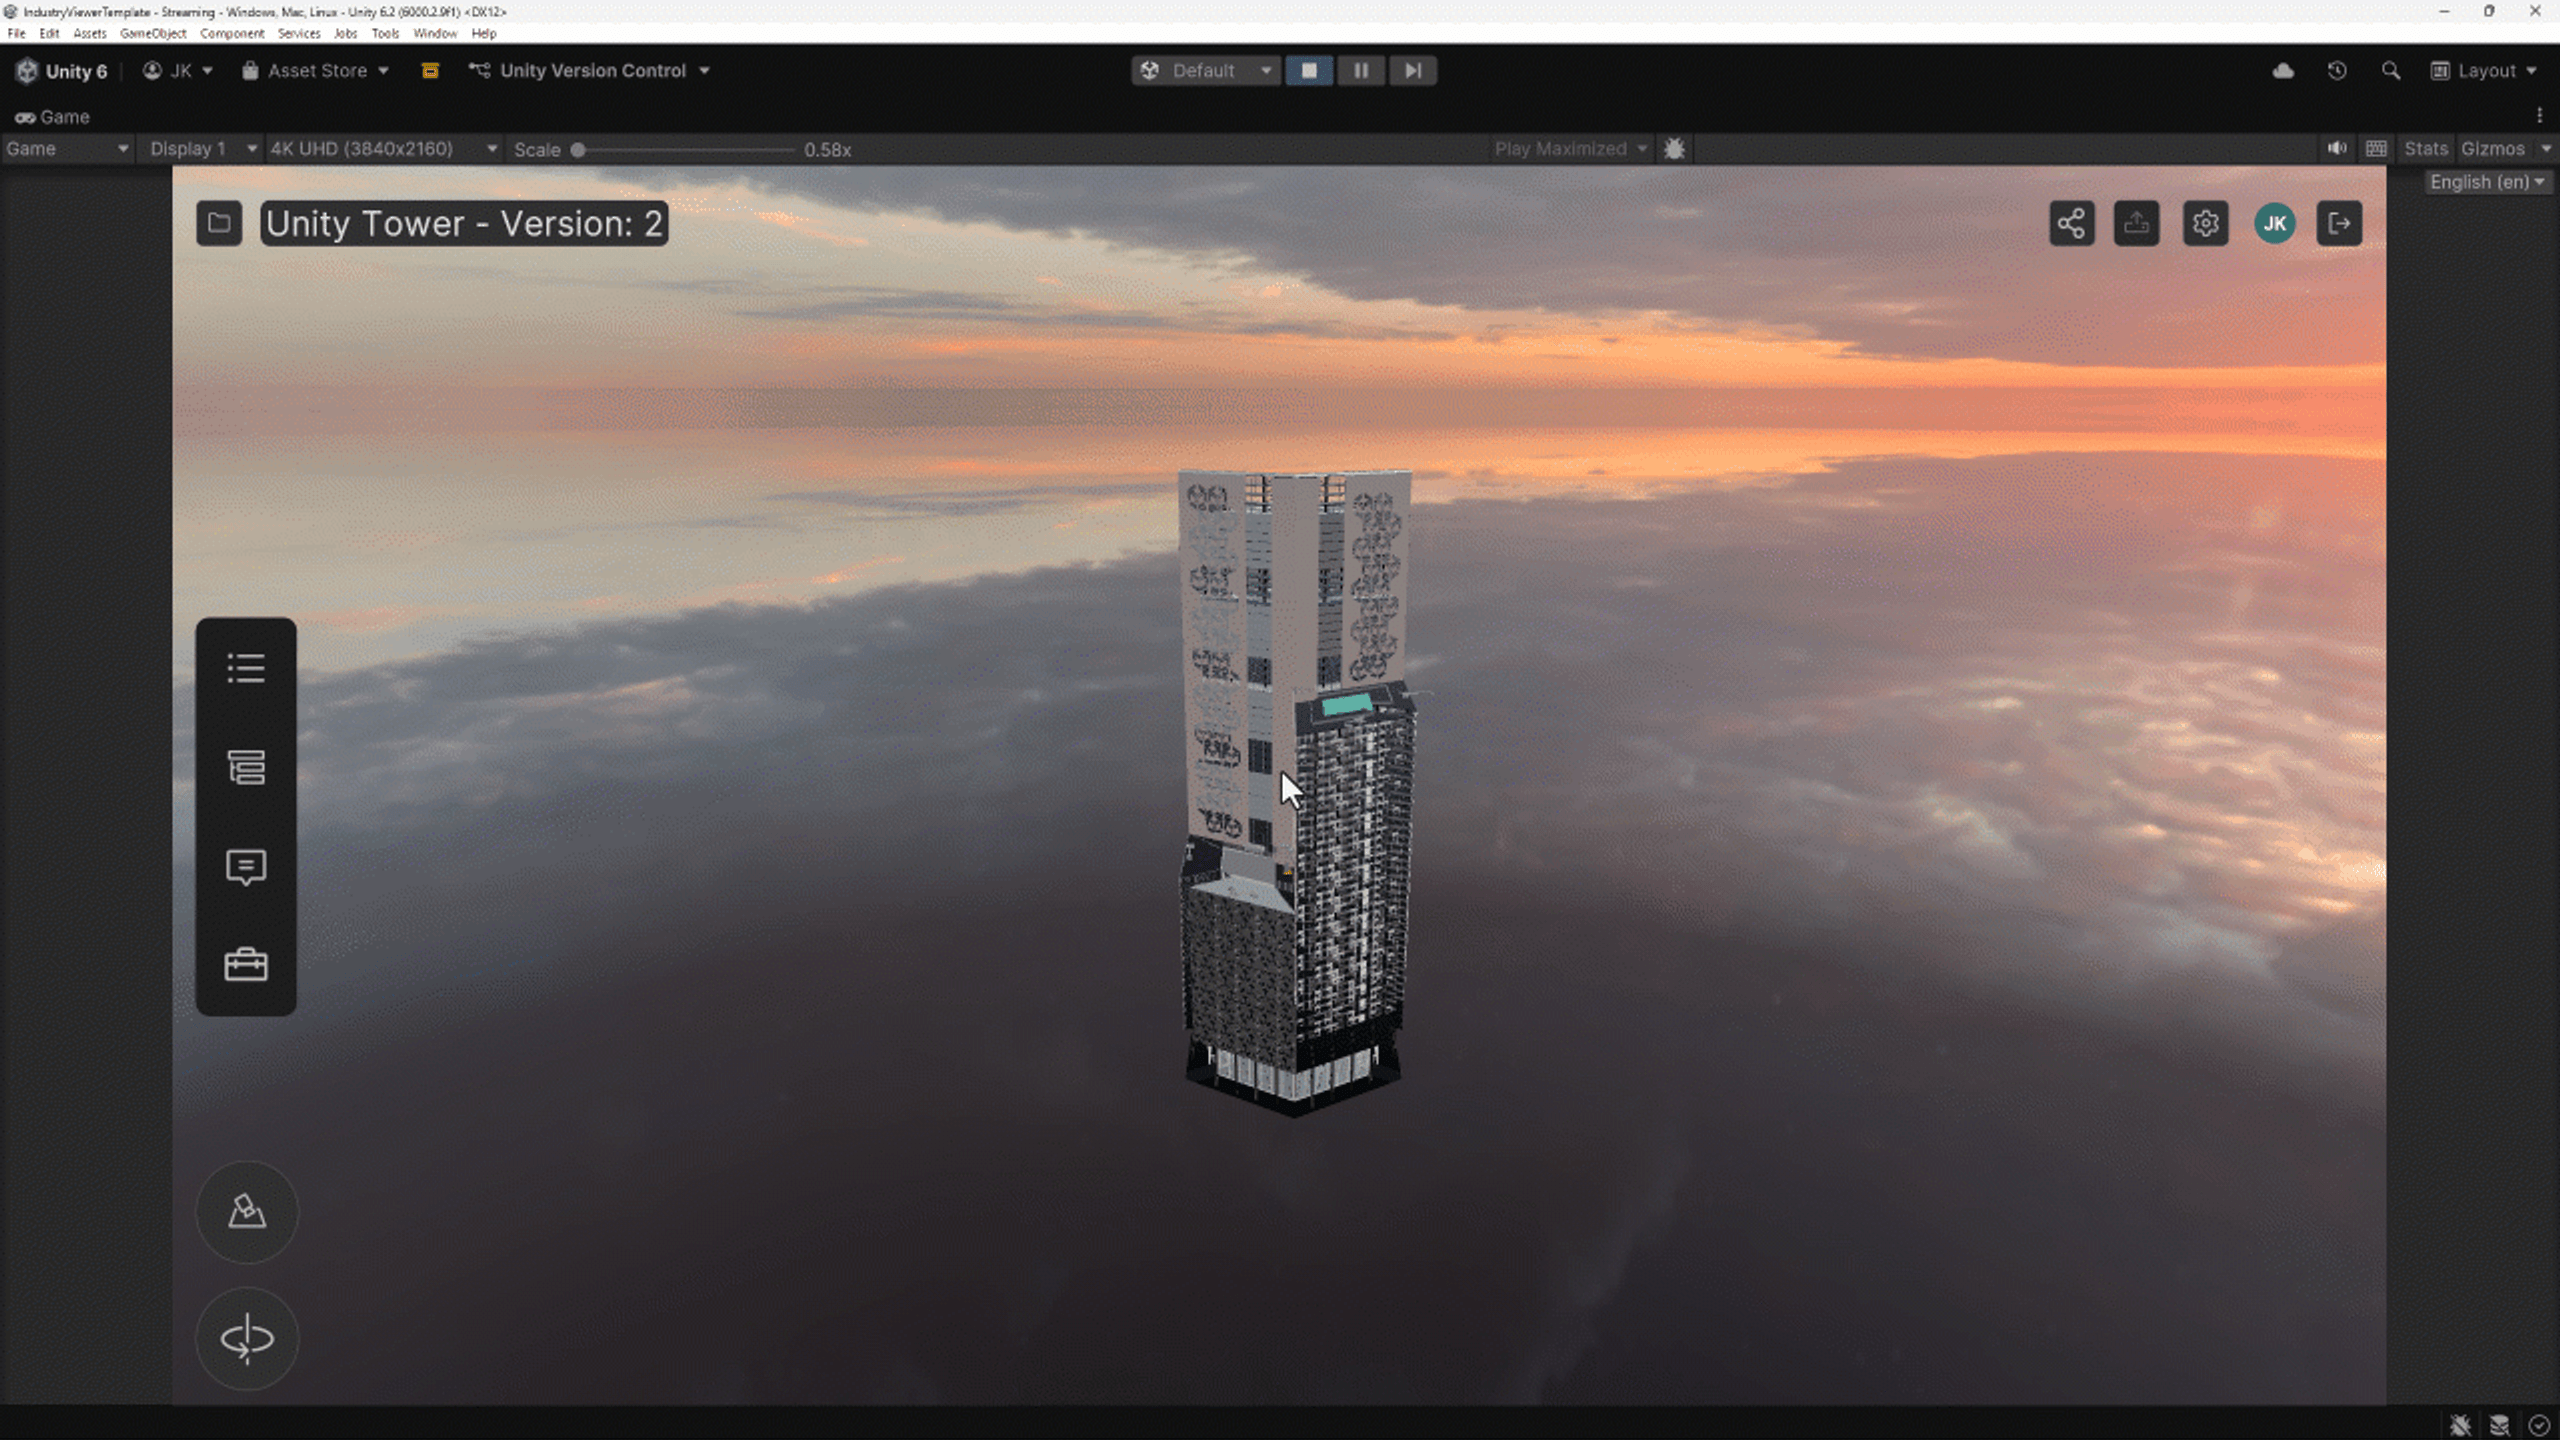Toggle Gizmos in Game view

click(2493, 149)
